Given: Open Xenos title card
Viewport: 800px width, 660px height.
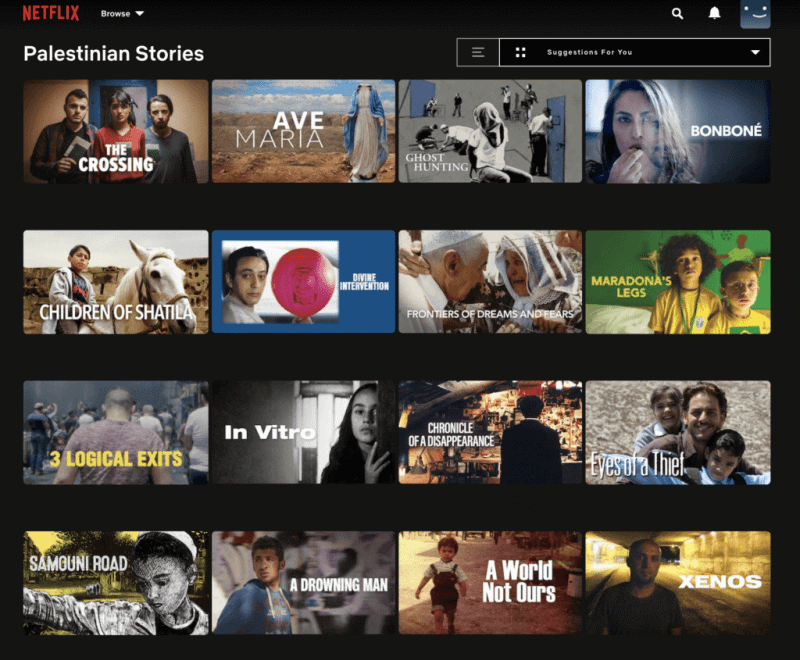Looking at the screenshot, I should click(678, 583).
